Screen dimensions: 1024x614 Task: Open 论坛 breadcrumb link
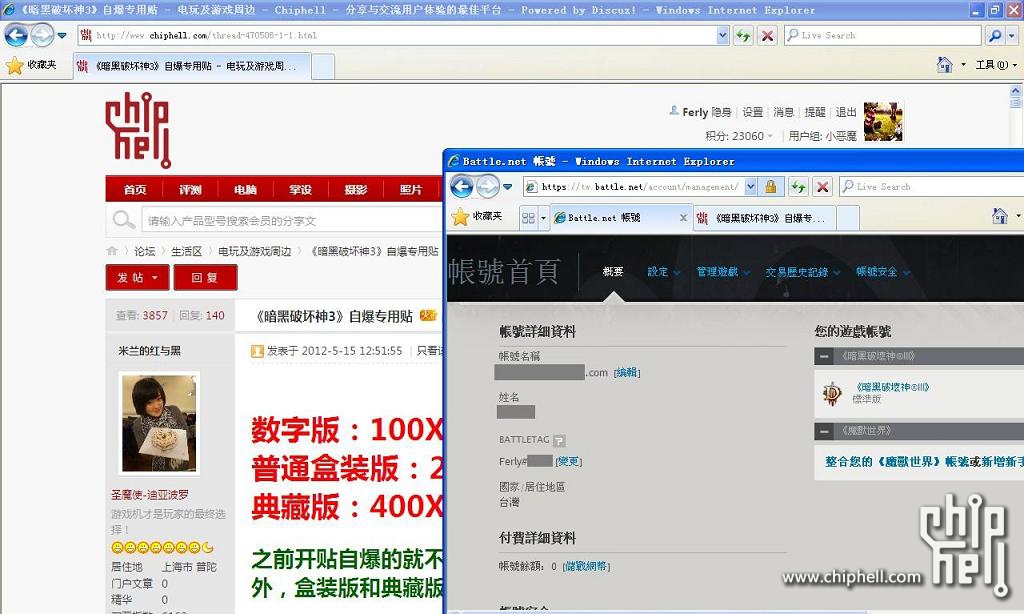[144, 251]
